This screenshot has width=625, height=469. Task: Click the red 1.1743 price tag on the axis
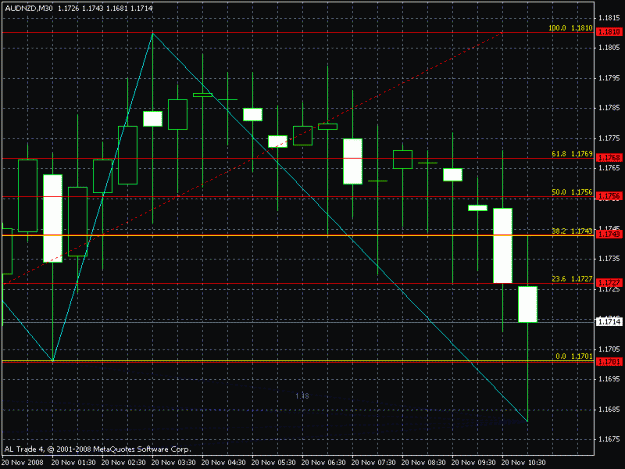(609, 234)
